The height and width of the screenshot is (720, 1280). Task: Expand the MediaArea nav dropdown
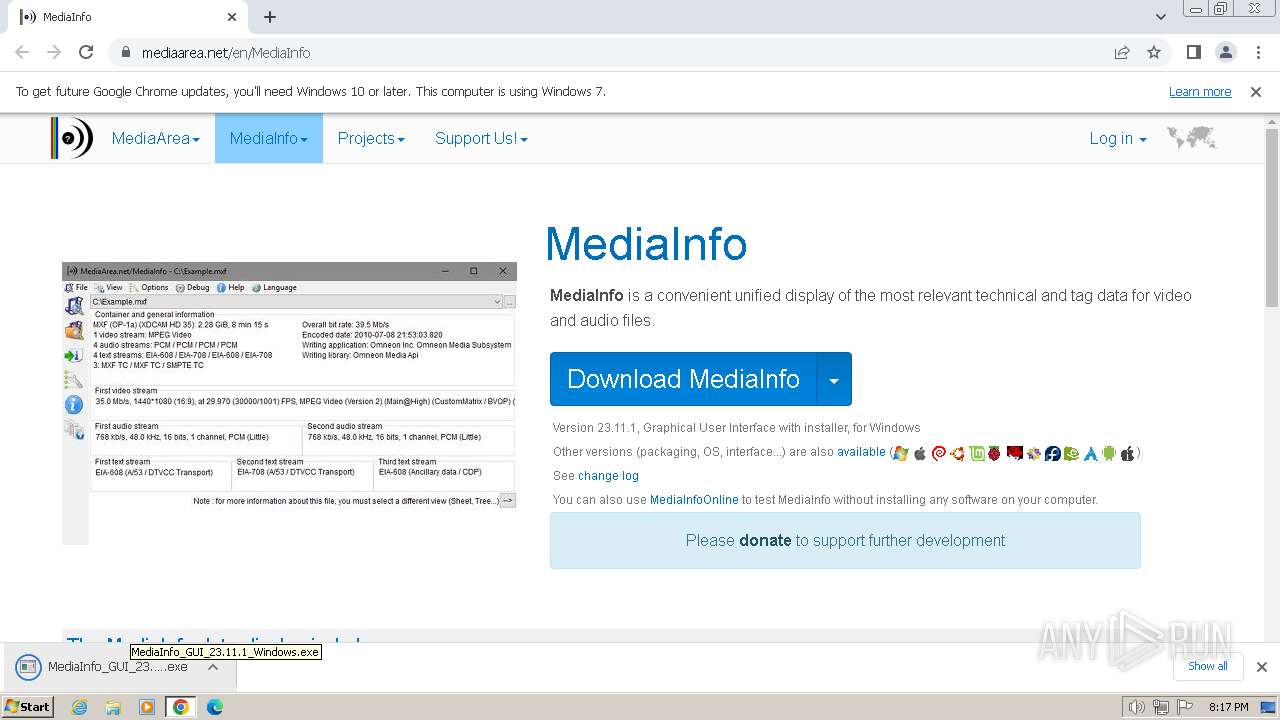[x=156, y=138]
